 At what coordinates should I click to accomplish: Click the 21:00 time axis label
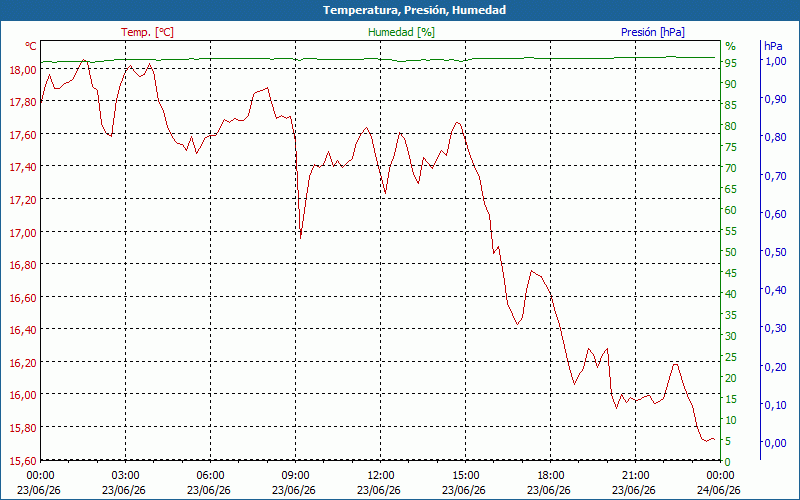[636, 476]
